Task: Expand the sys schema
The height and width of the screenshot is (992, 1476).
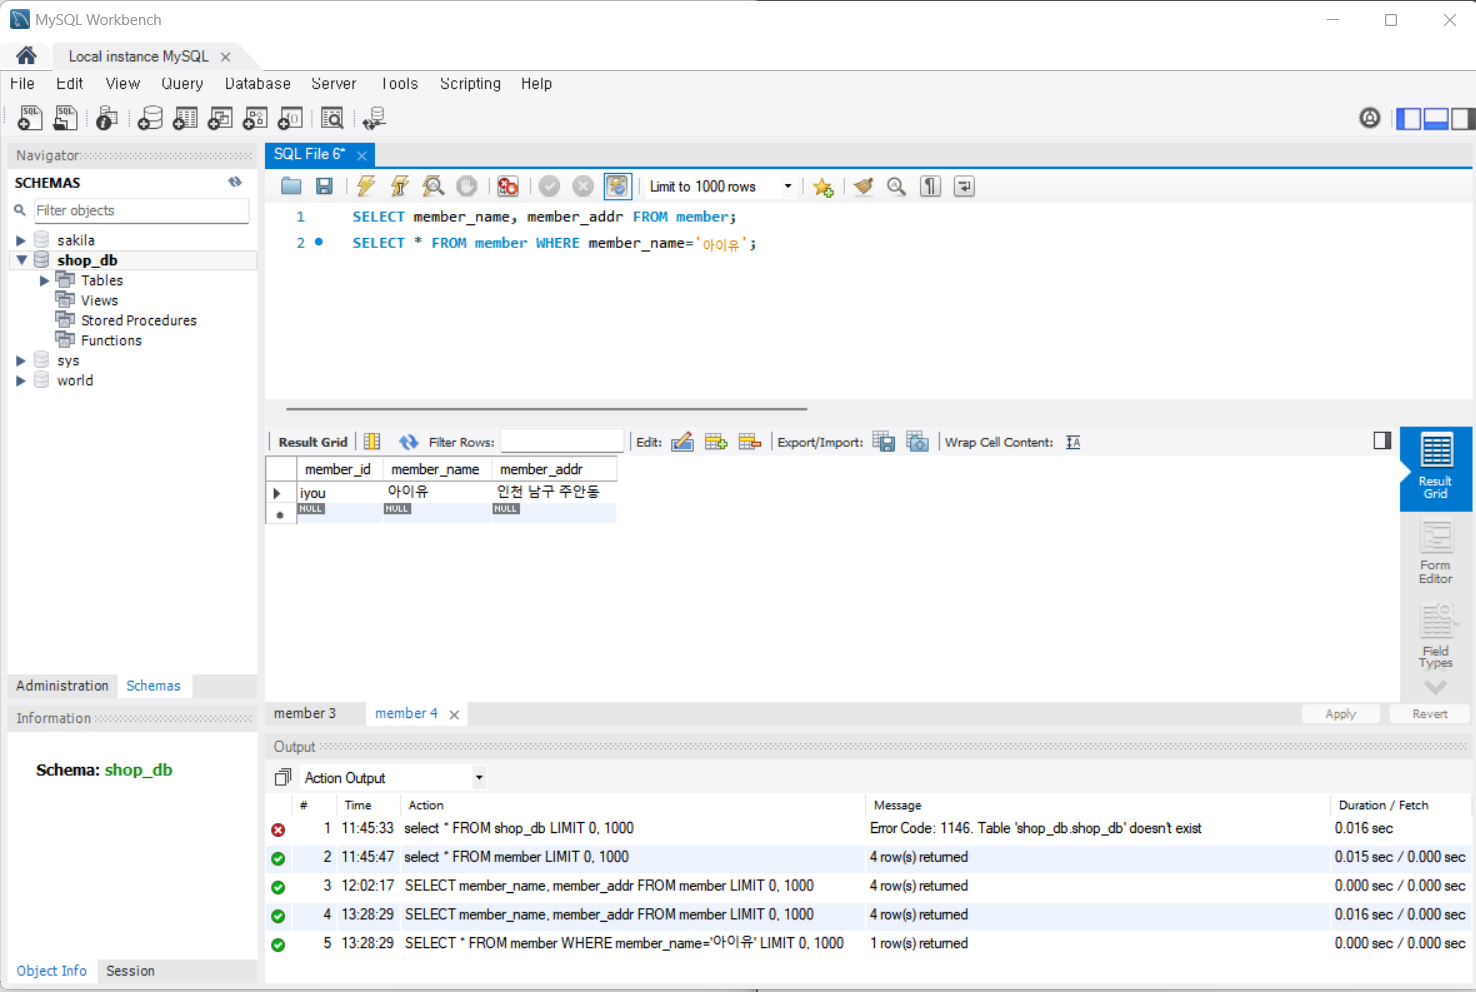Action: [21, 361]
